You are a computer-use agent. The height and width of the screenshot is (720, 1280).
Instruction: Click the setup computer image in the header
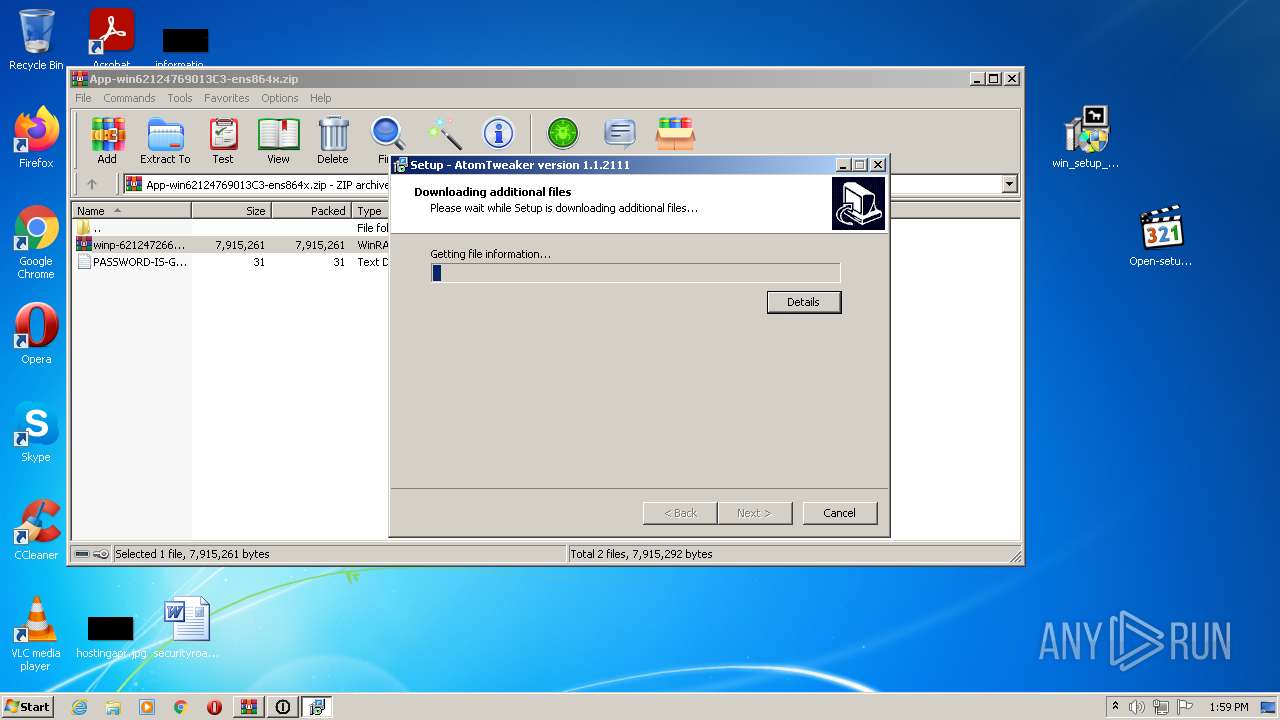pos(858,204)
